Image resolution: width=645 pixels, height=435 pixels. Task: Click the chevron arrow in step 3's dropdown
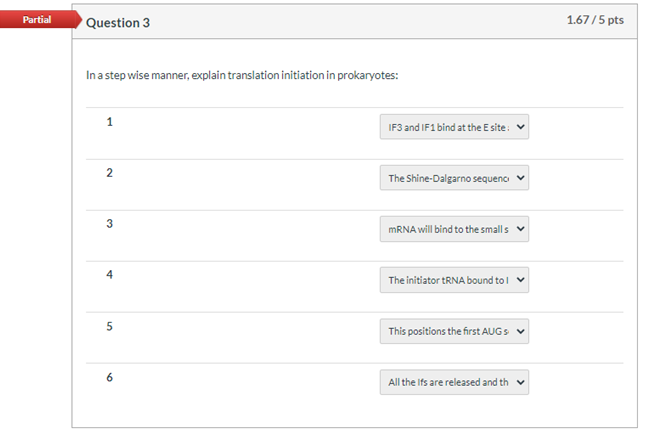pyautogui.click(x=520, y=230)
